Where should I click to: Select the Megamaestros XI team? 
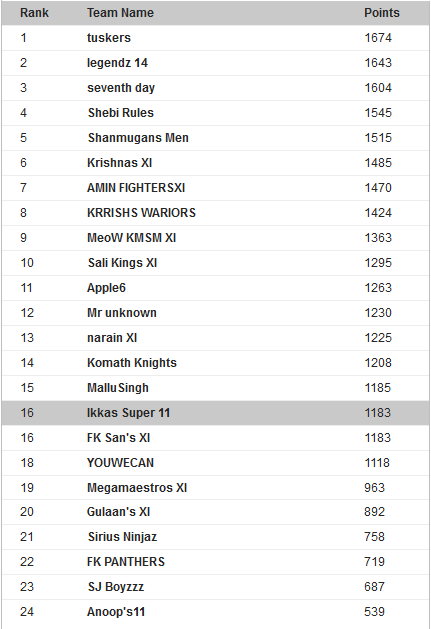[x=137, y=488]
